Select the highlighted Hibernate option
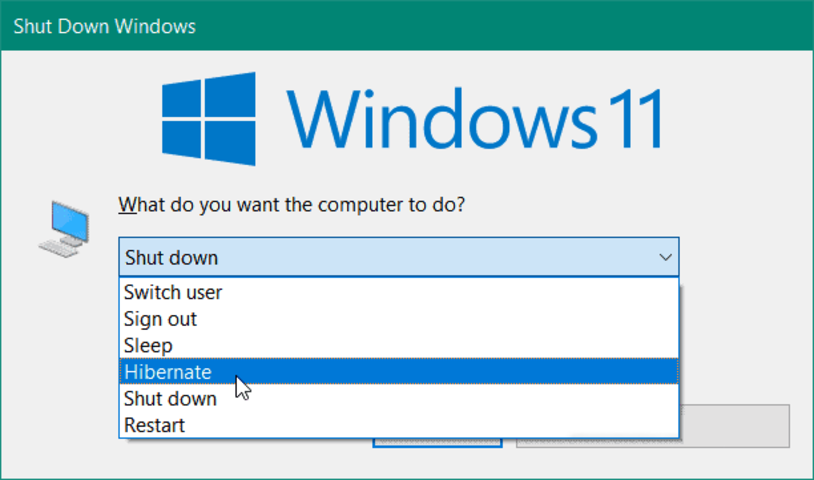814x480 pixels. (x=399, y=372)
